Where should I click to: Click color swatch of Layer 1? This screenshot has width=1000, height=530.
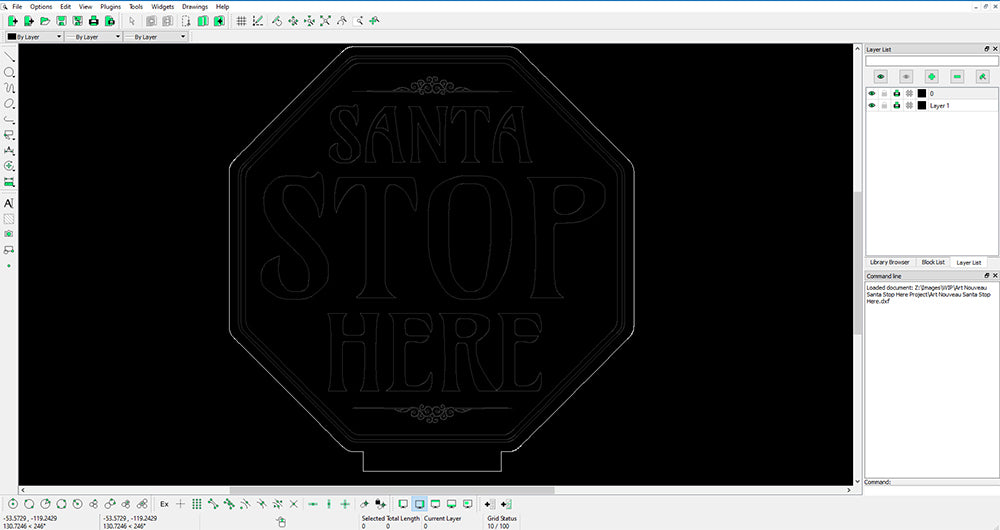click(x=922, y=105)
